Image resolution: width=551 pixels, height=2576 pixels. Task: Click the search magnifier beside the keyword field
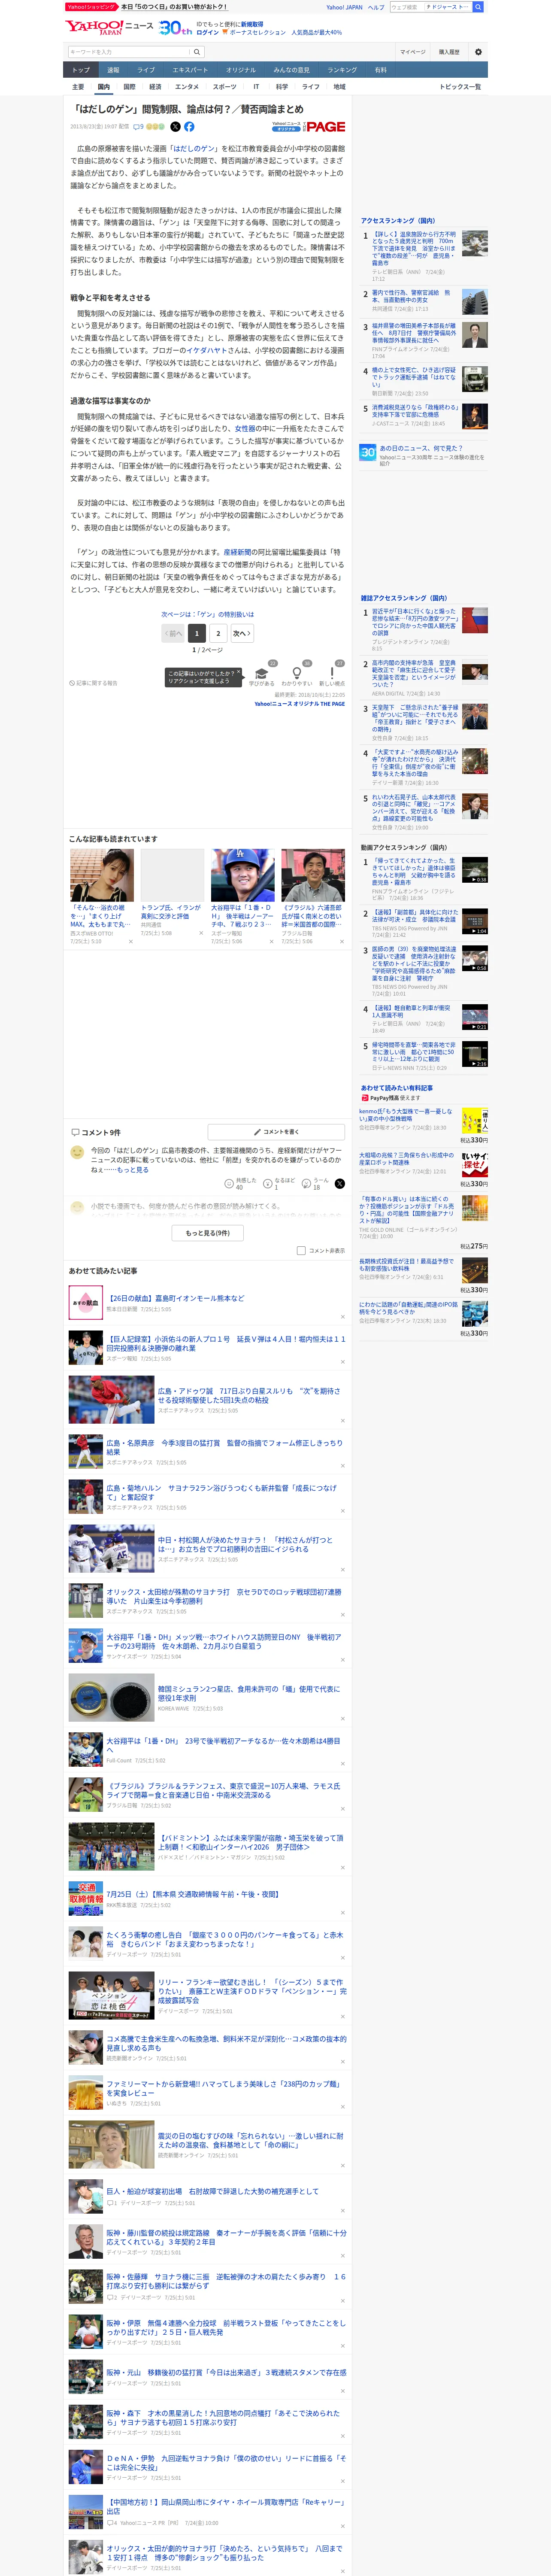(197, 52)
